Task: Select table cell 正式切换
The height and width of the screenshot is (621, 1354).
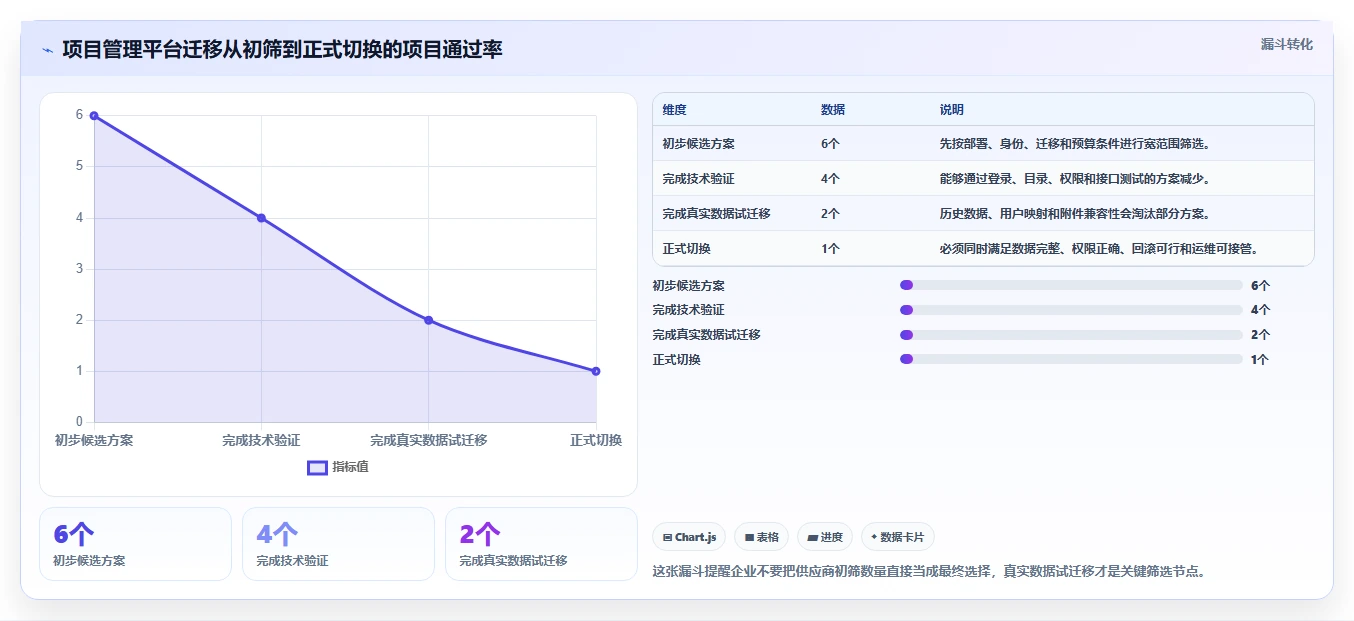Action: (x=686, y=249)
